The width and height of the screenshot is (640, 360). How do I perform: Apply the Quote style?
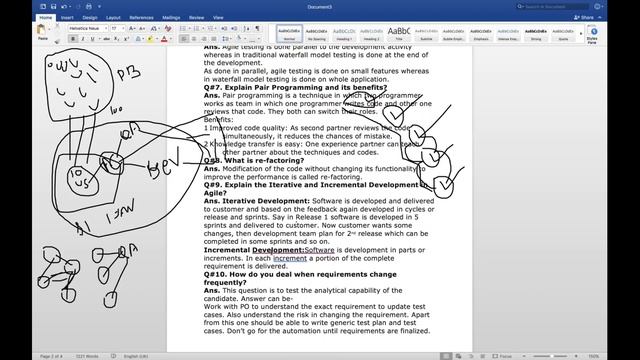pyautogui.click(x=563, y=33)
